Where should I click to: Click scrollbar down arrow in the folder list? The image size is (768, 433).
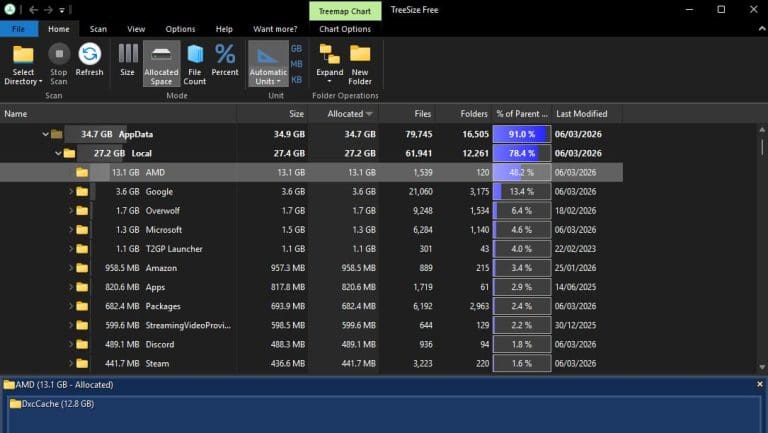[x=762, y=367]
